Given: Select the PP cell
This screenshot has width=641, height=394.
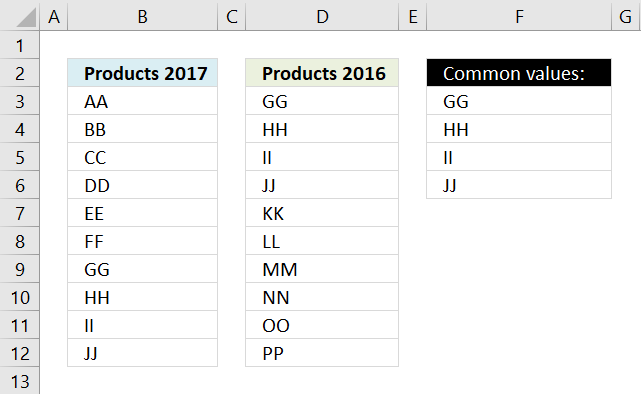Looking at the screenshot, I should click(x=322, y=353).
